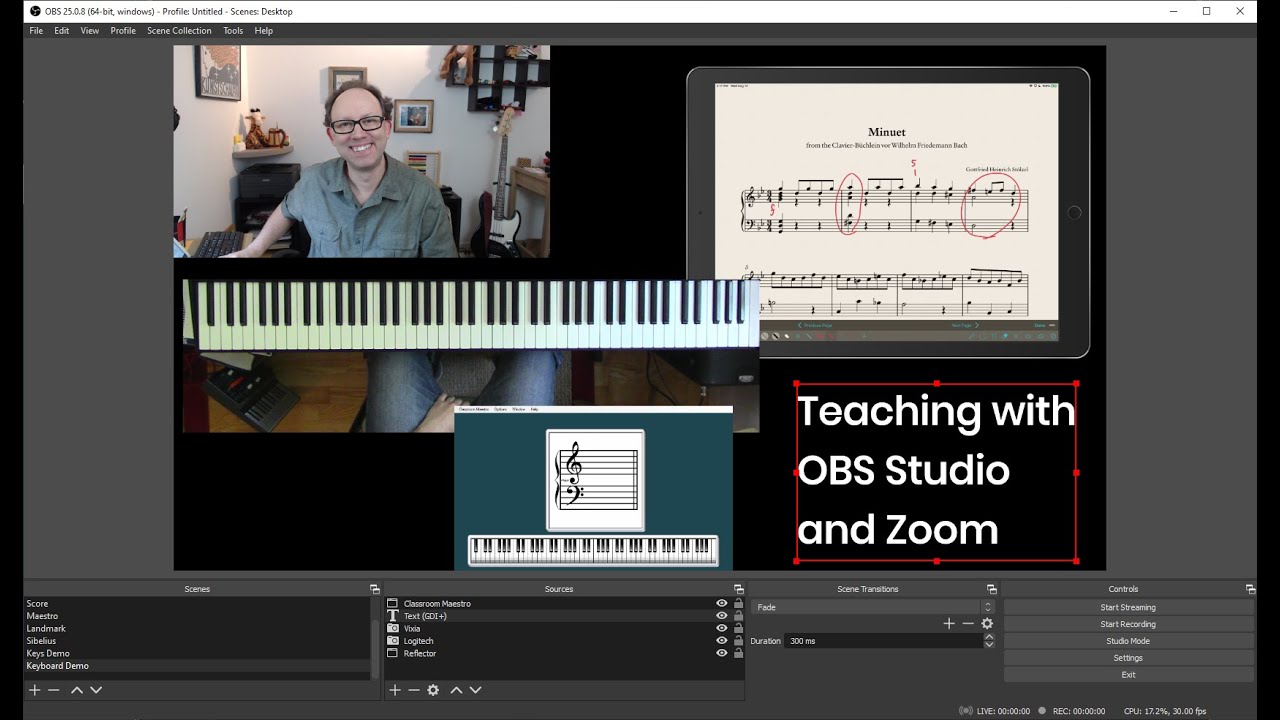Toggle lock on Classroom Maestro source

pos(738,603)
